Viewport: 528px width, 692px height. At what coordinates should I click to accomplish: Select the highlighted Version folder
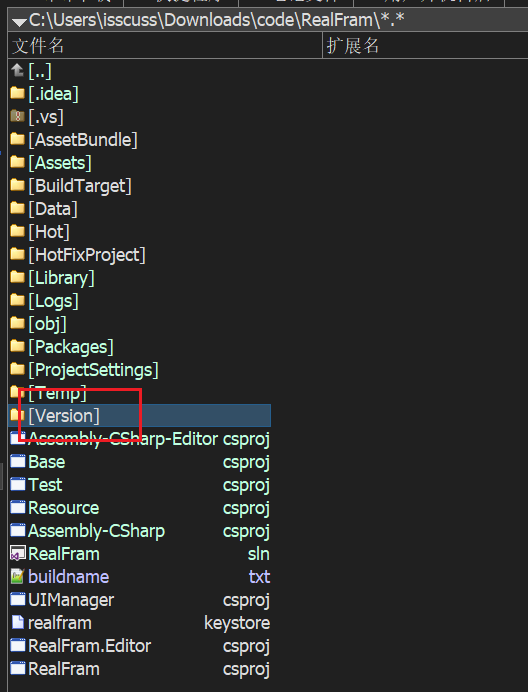[x=139, y=416]
